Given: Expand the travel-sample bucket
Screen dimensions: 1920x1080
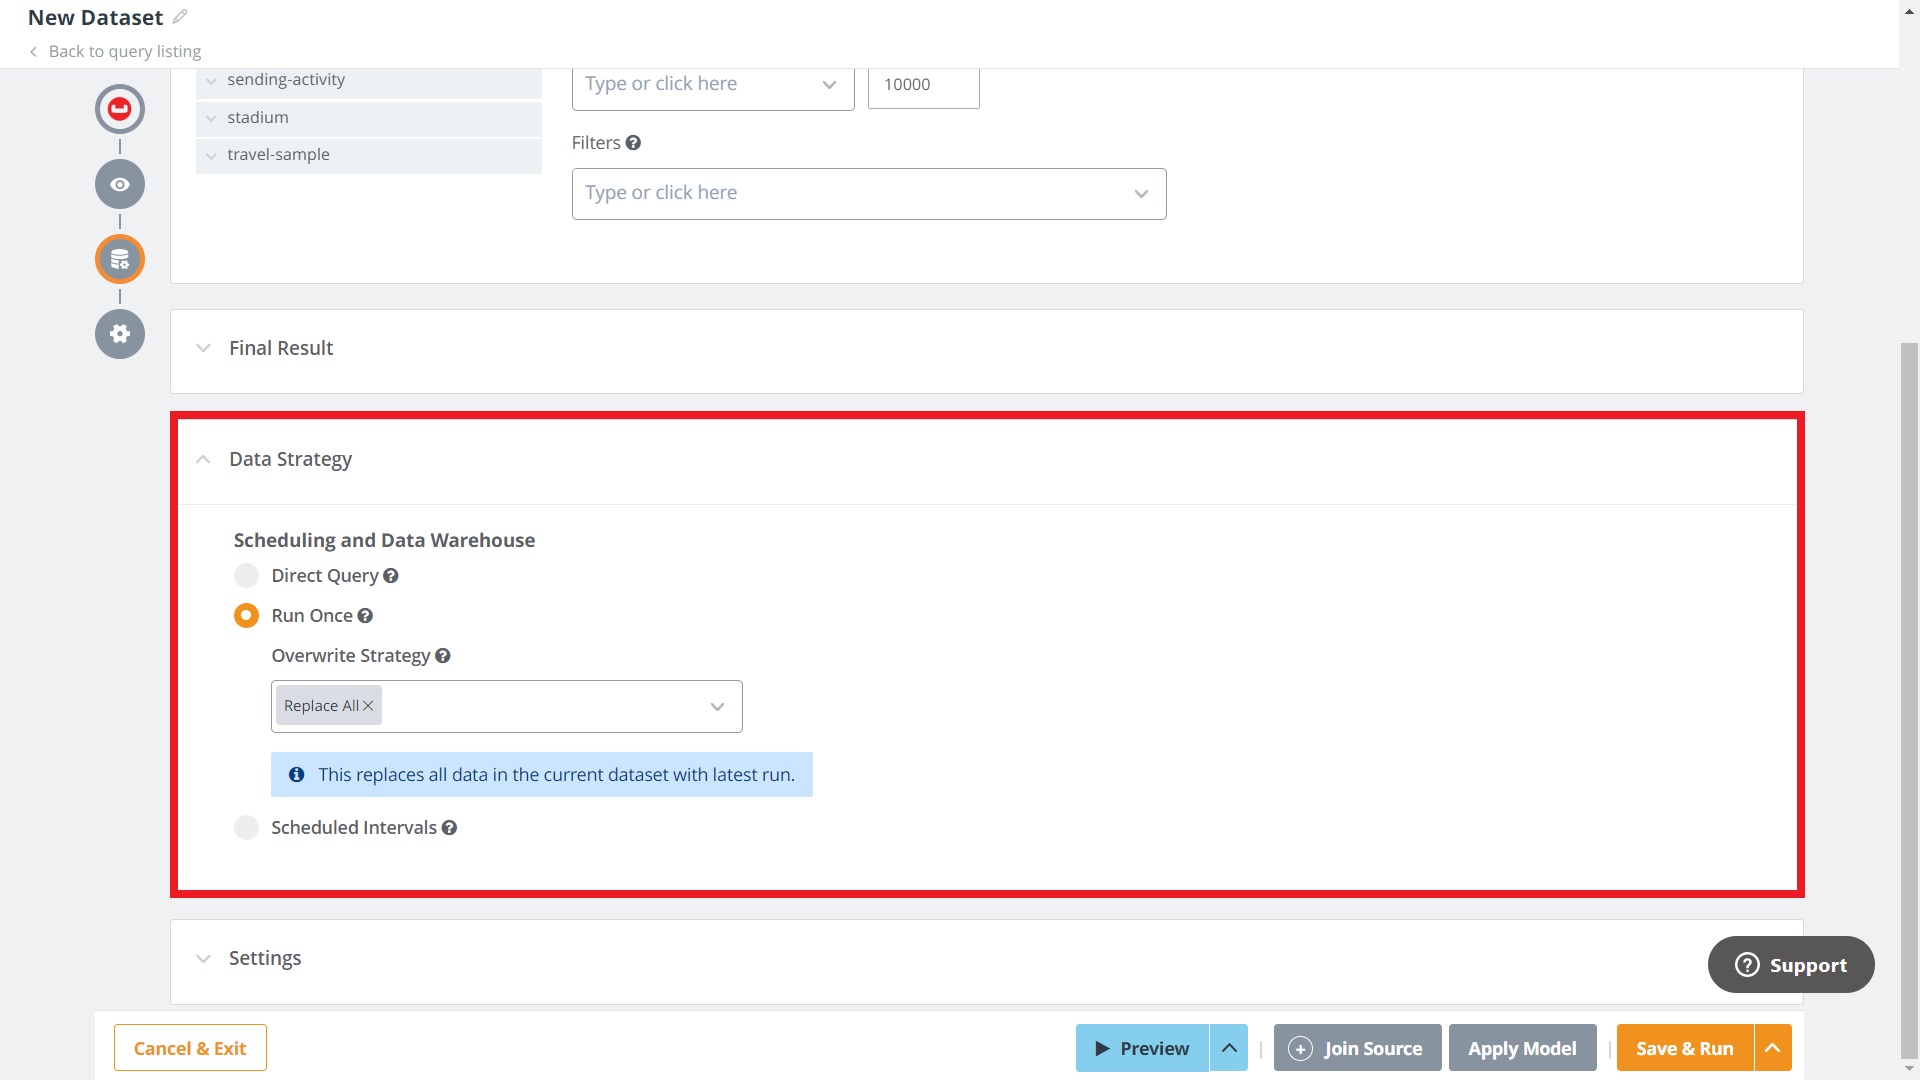Looking at the screenshot, I should coord(211,155).
